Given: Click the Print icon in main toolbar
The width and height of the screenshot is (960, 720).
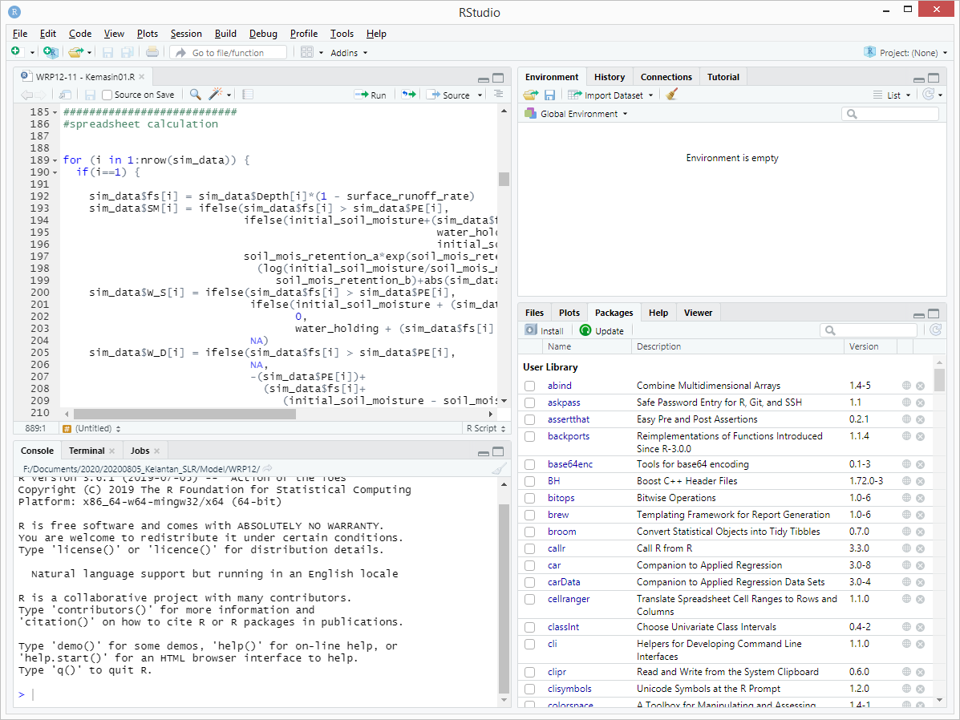Looking at the screenshot, I should click(152, 52).
